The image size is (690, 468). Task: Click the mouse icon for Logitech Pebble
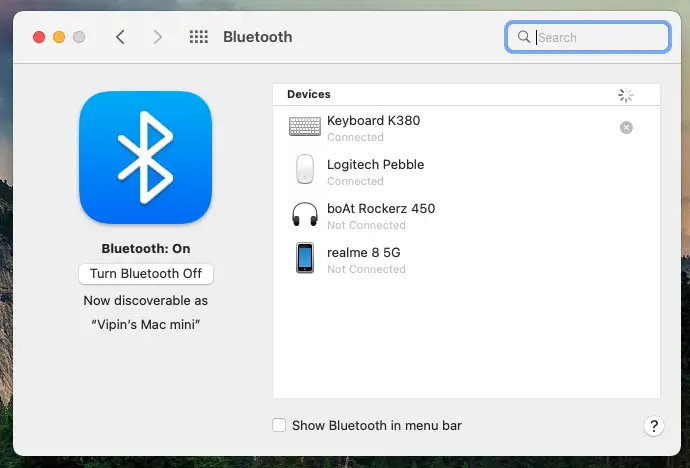[x=305, y=169]
